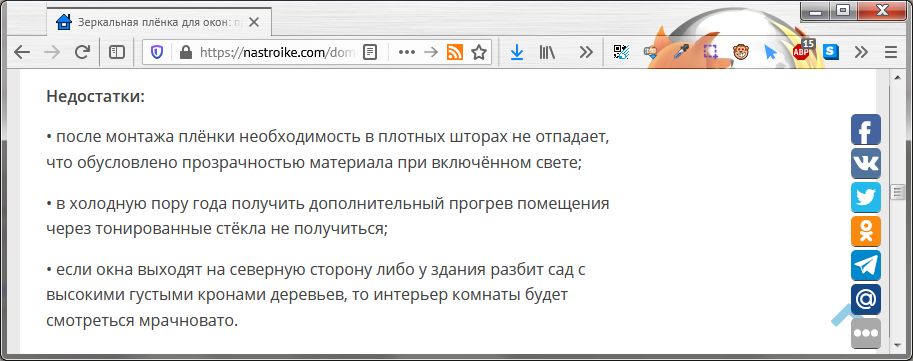Open the Firefox hamburger menu
Viewport: 913px width, 361px height.
click(x=891, y=52)
